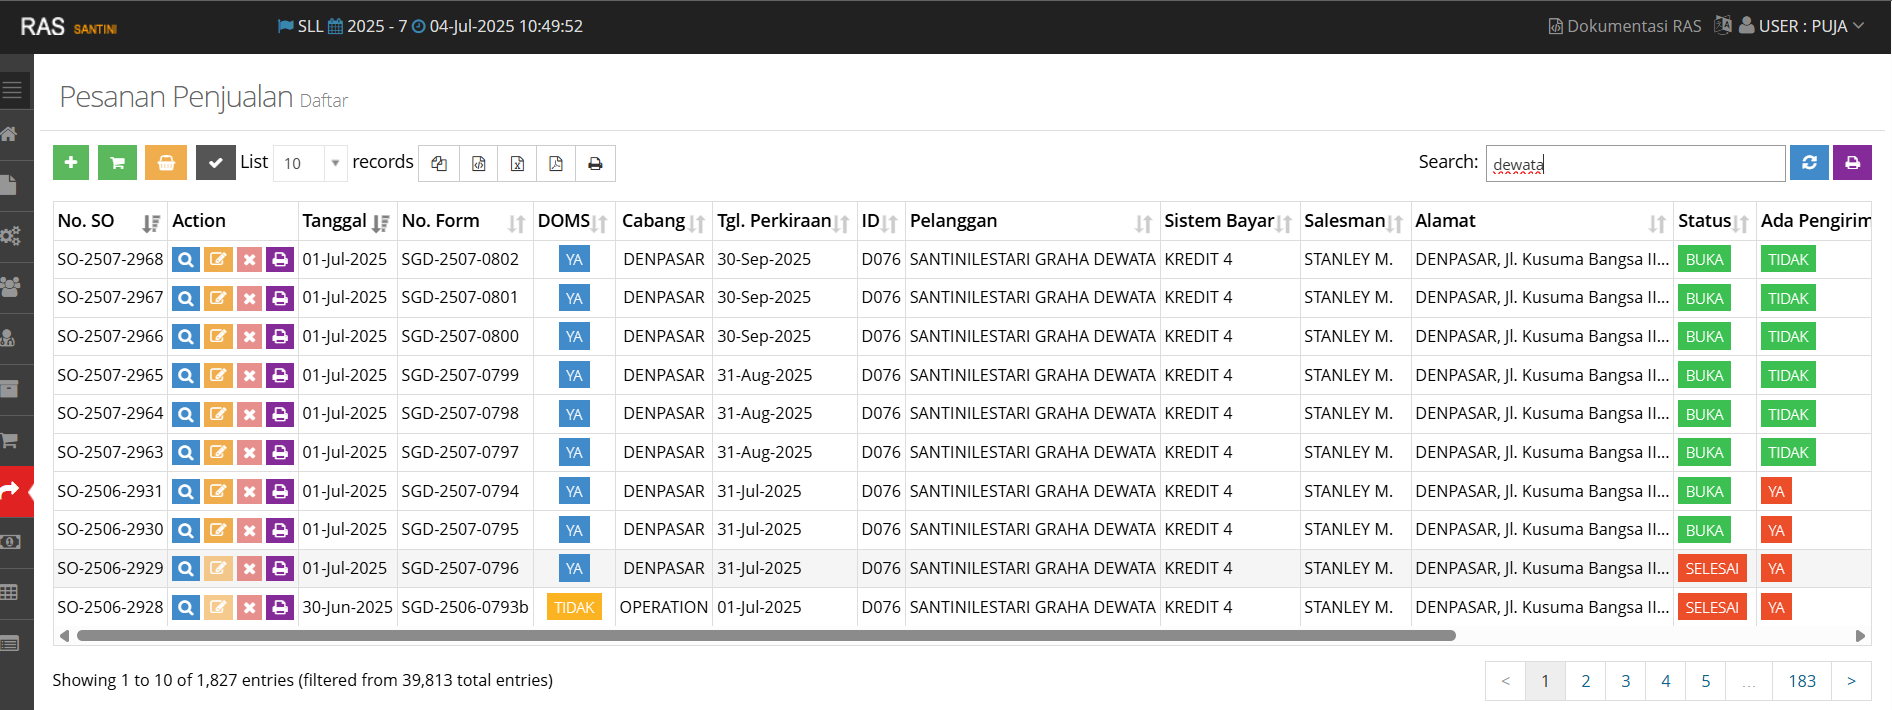Click the green shopping cart button

coord(117,163)
